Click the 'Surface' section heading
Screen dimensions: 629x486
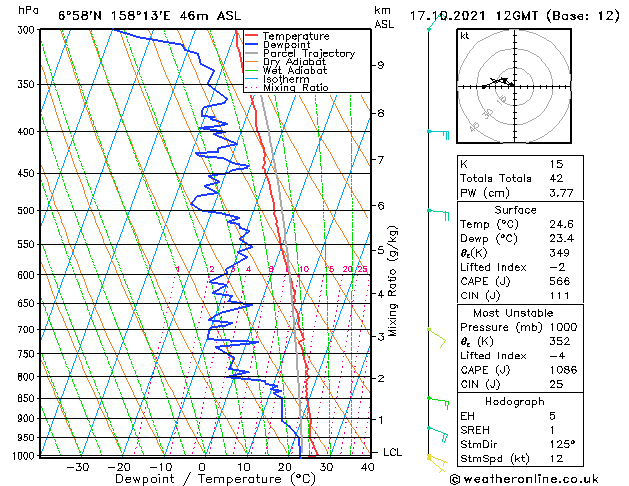click(515, 210)
